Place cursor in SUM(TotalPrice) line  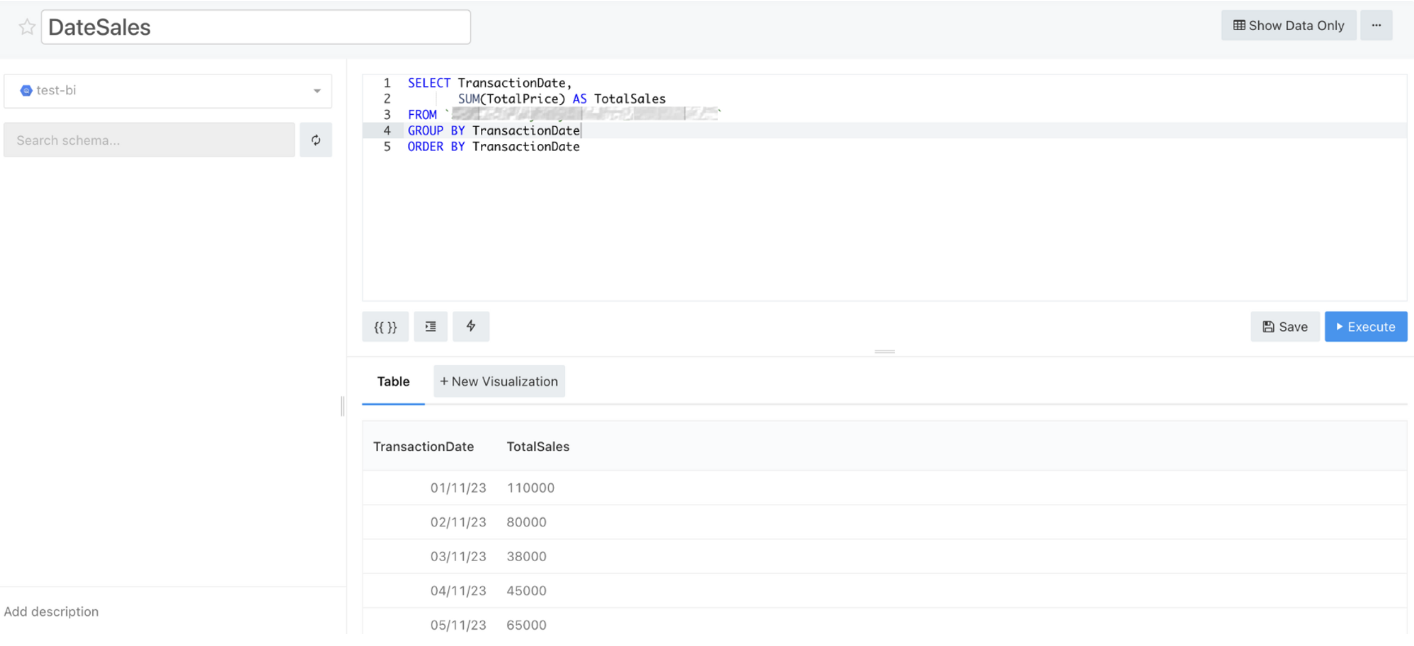pyautogui.click(x=562, y=99)
